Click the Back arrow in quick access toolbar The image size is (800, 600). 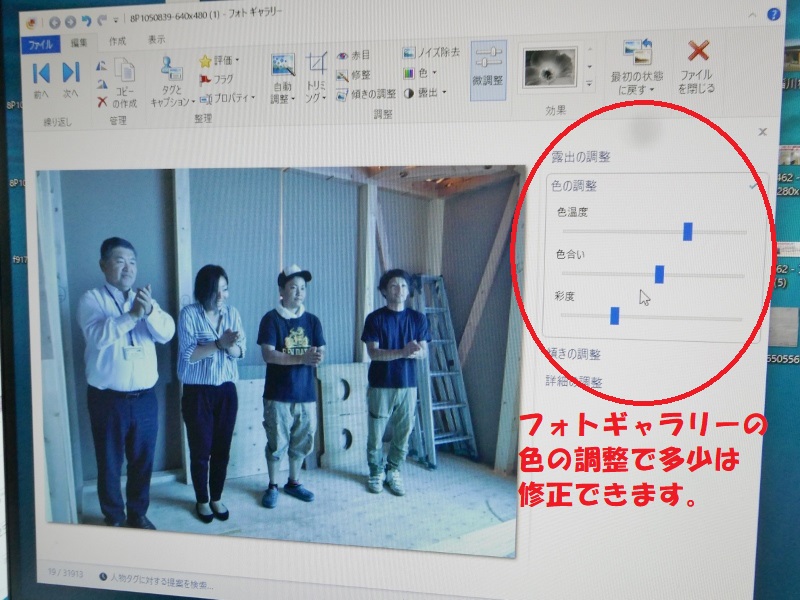pyautogui.click(x=55, y=22)
